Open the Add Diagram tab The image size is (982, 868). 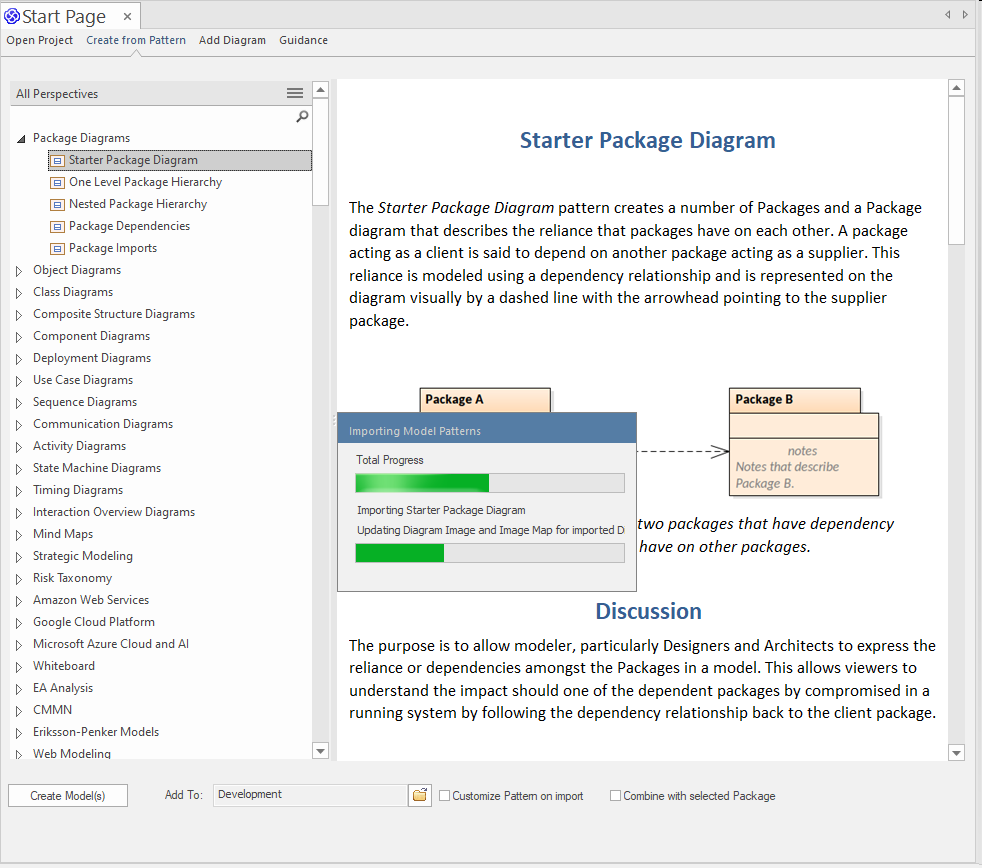tap(232, 40)
